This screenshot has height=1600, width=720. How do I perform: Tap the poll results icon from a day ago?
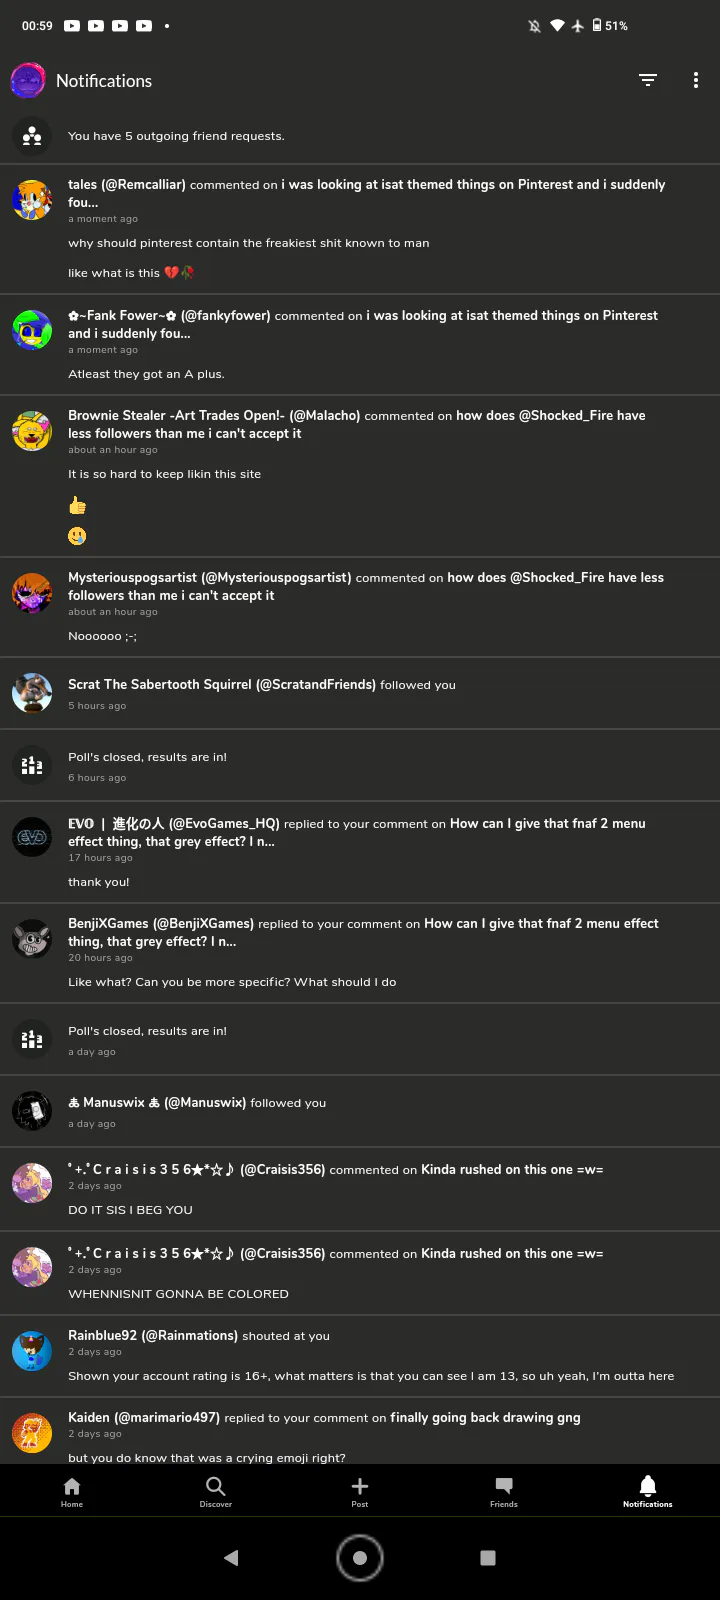(x=32, y=1039)
